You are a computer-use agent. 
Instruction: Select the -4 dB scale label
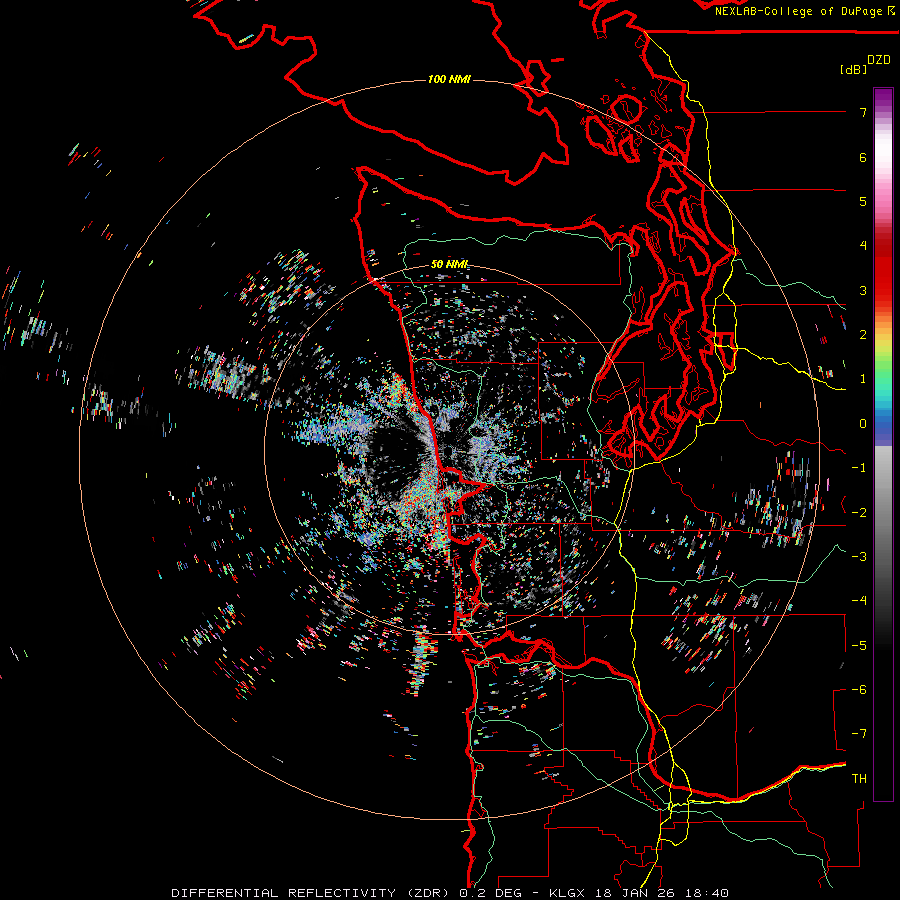[x=859, y=601]
